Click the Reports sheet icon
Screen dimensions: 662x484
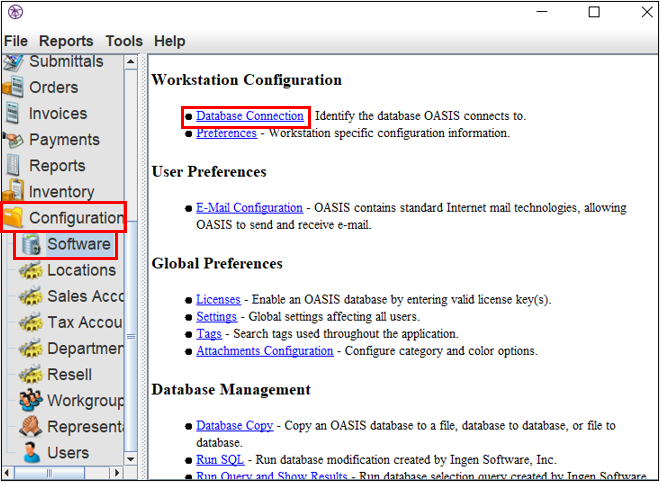coord(13,166)
